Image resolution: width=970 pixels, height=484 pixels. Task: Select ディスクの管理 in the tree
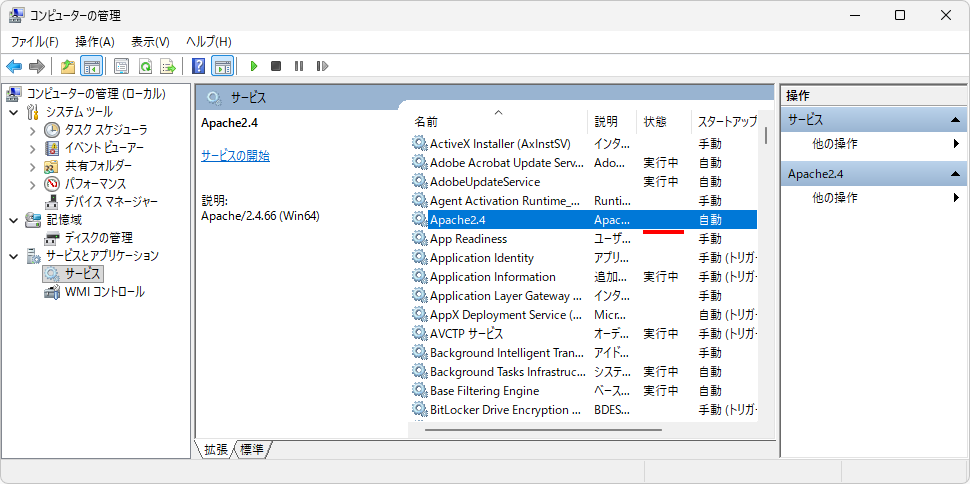pyautogui.click(x=98, y=238)
